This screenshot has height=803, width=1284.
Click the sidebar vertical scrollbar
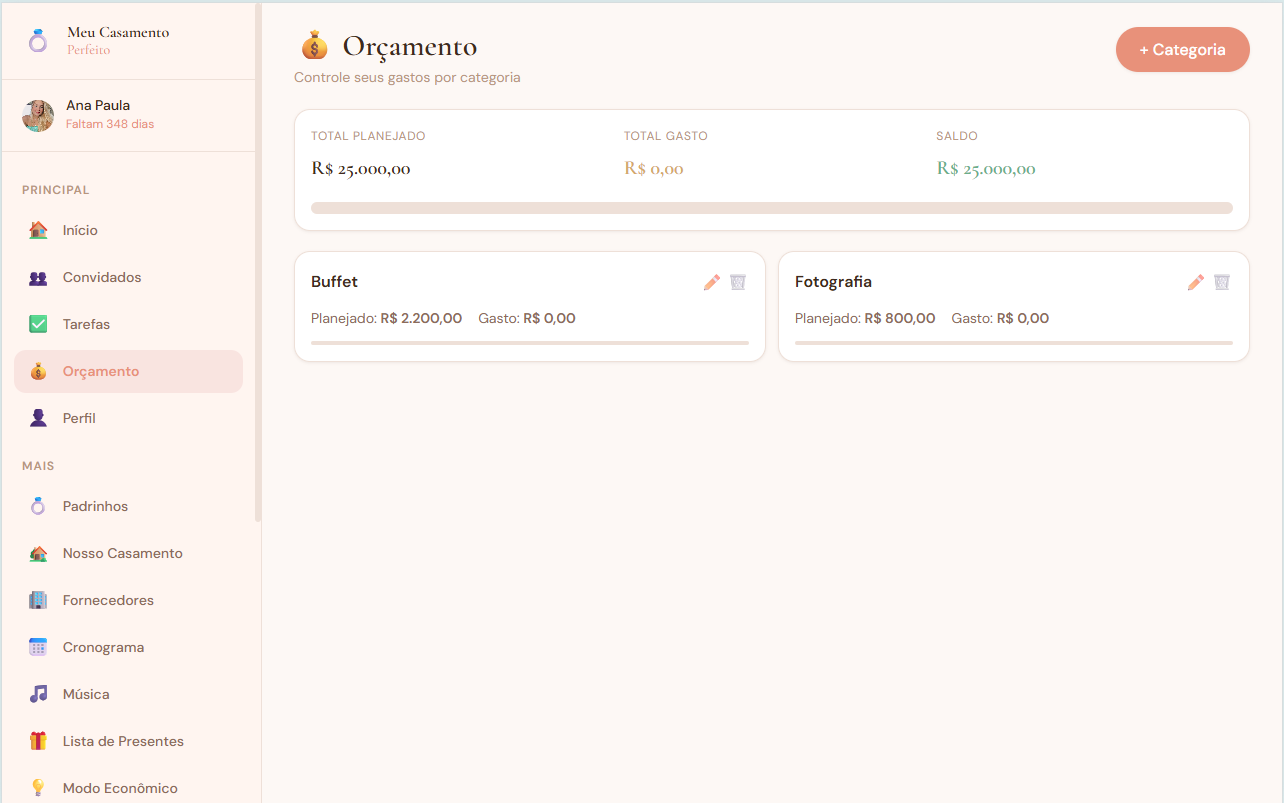[258, 262]
